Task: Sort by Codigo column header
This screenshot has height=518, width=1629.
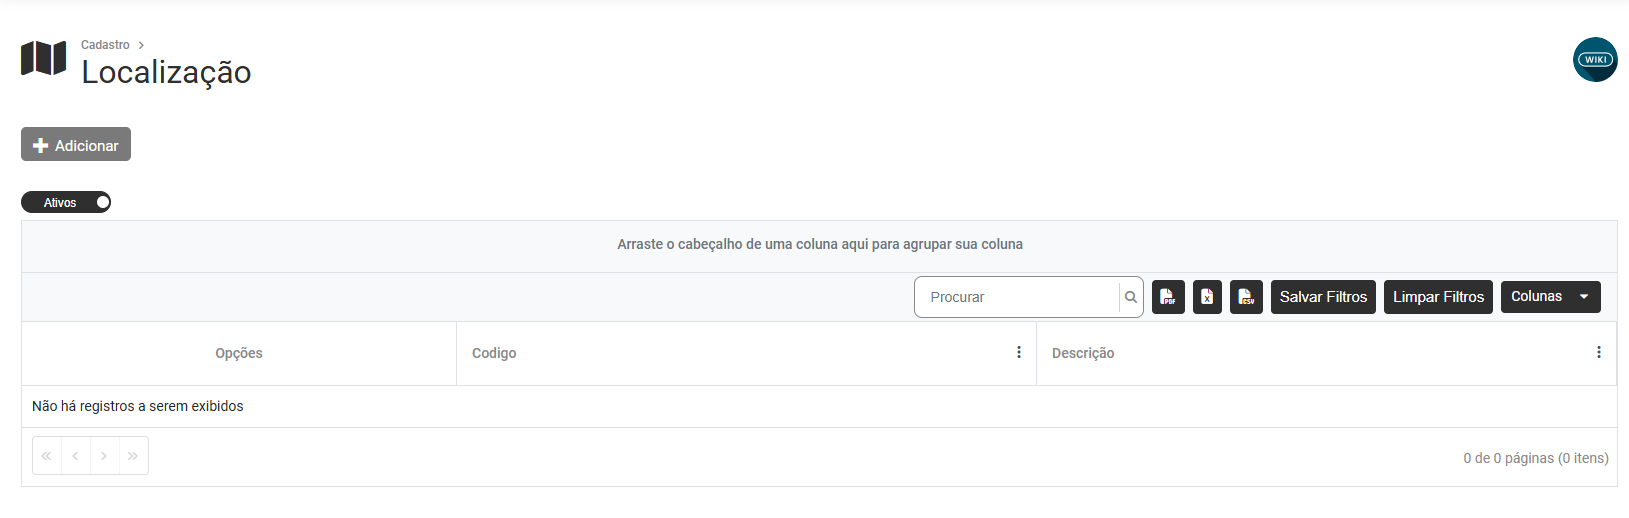Action: 494,353
